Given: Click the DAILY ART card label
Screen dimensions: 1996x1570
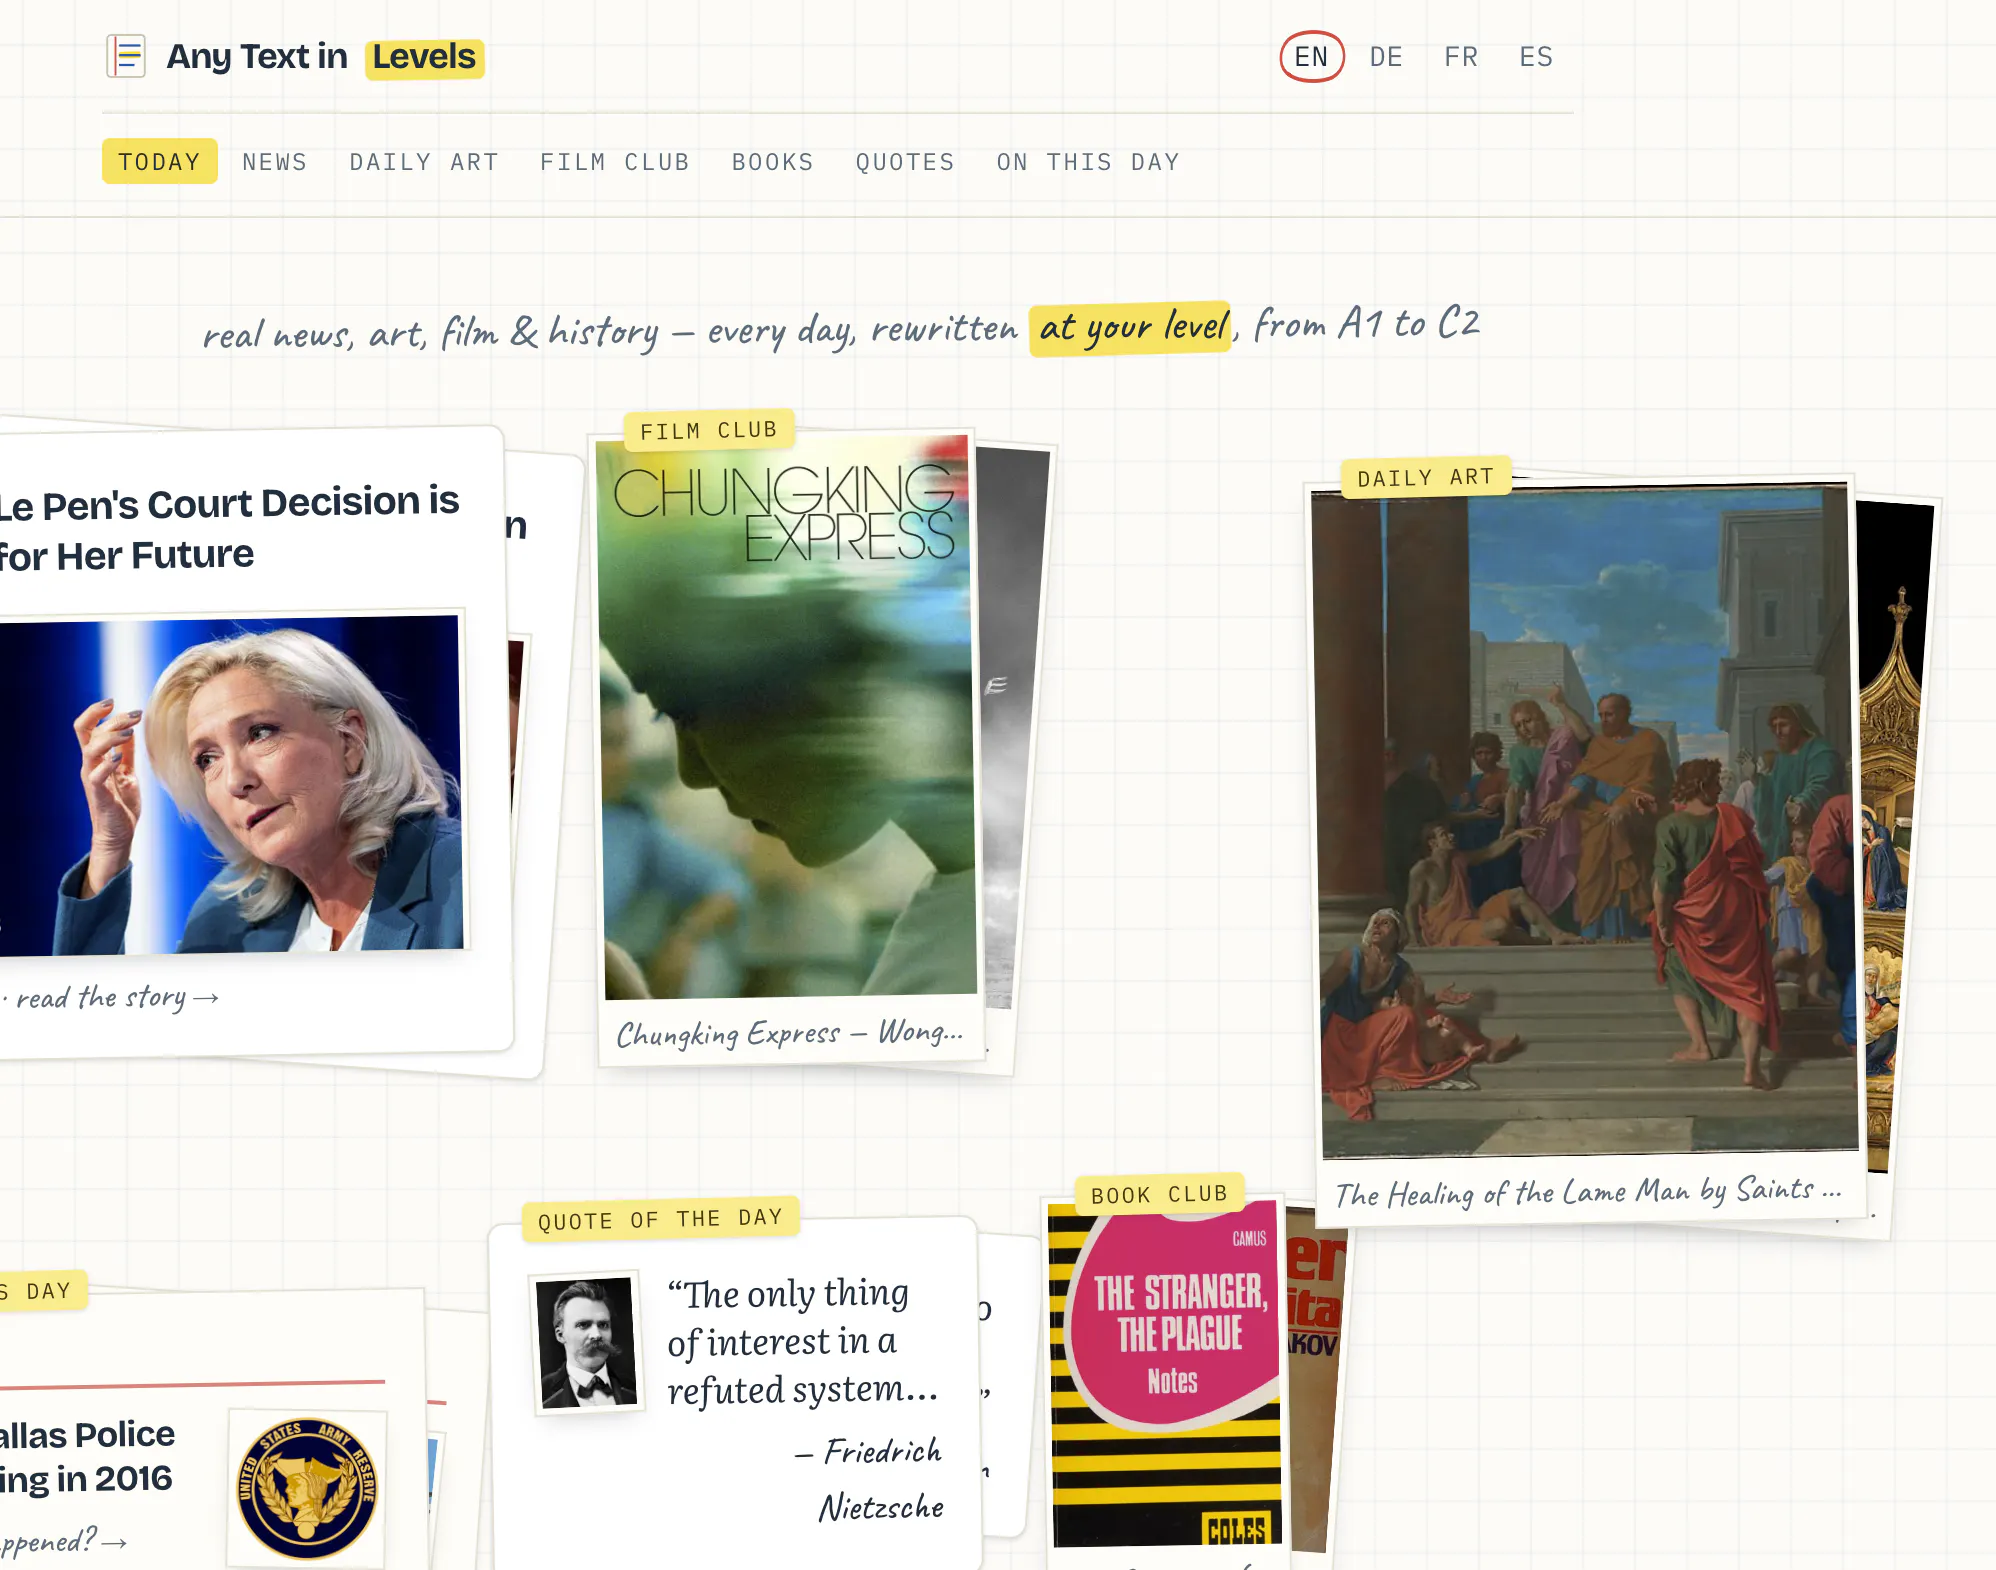Looking at the screenshot, I should click(x=1426, y=477).
